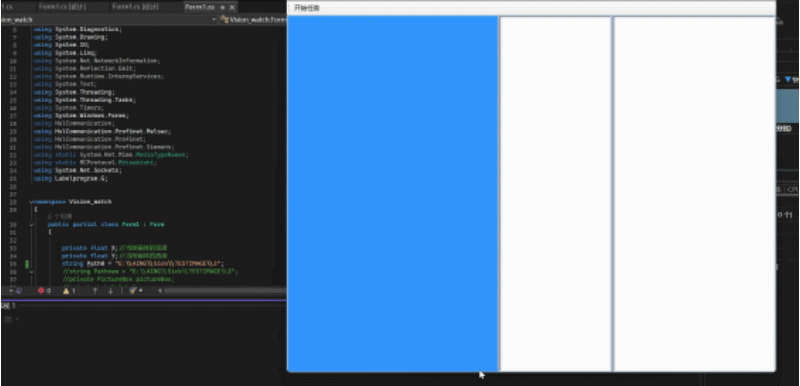Click the blue filter icon in right panel
Viewport: 800px width, 386px height.
tap(789, 79)
